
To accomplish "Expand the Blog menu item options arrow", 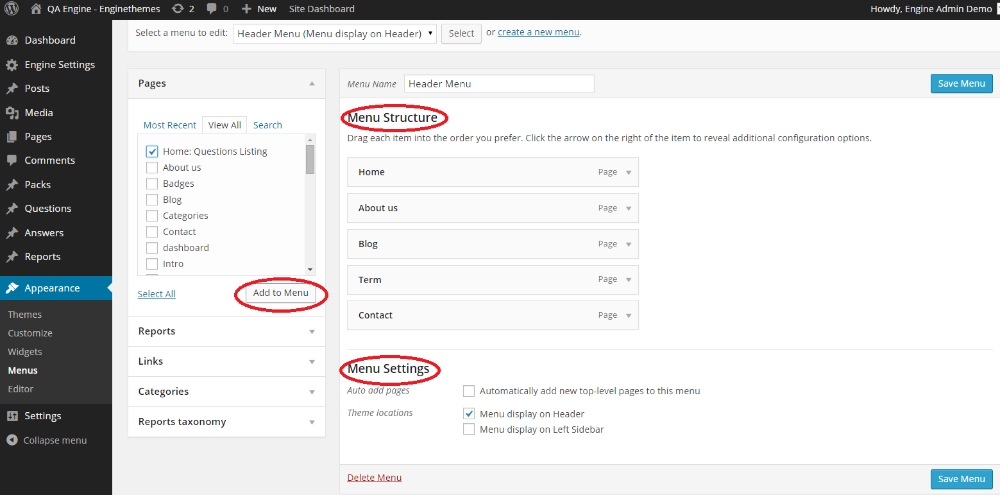I will coord(628,244).
